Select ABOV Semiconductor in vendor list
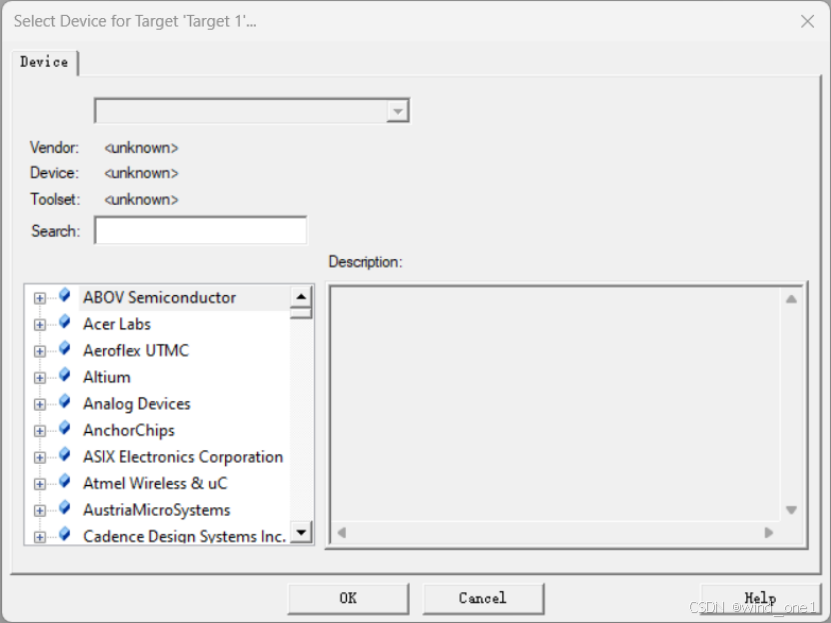 click(x=160, y=298)
